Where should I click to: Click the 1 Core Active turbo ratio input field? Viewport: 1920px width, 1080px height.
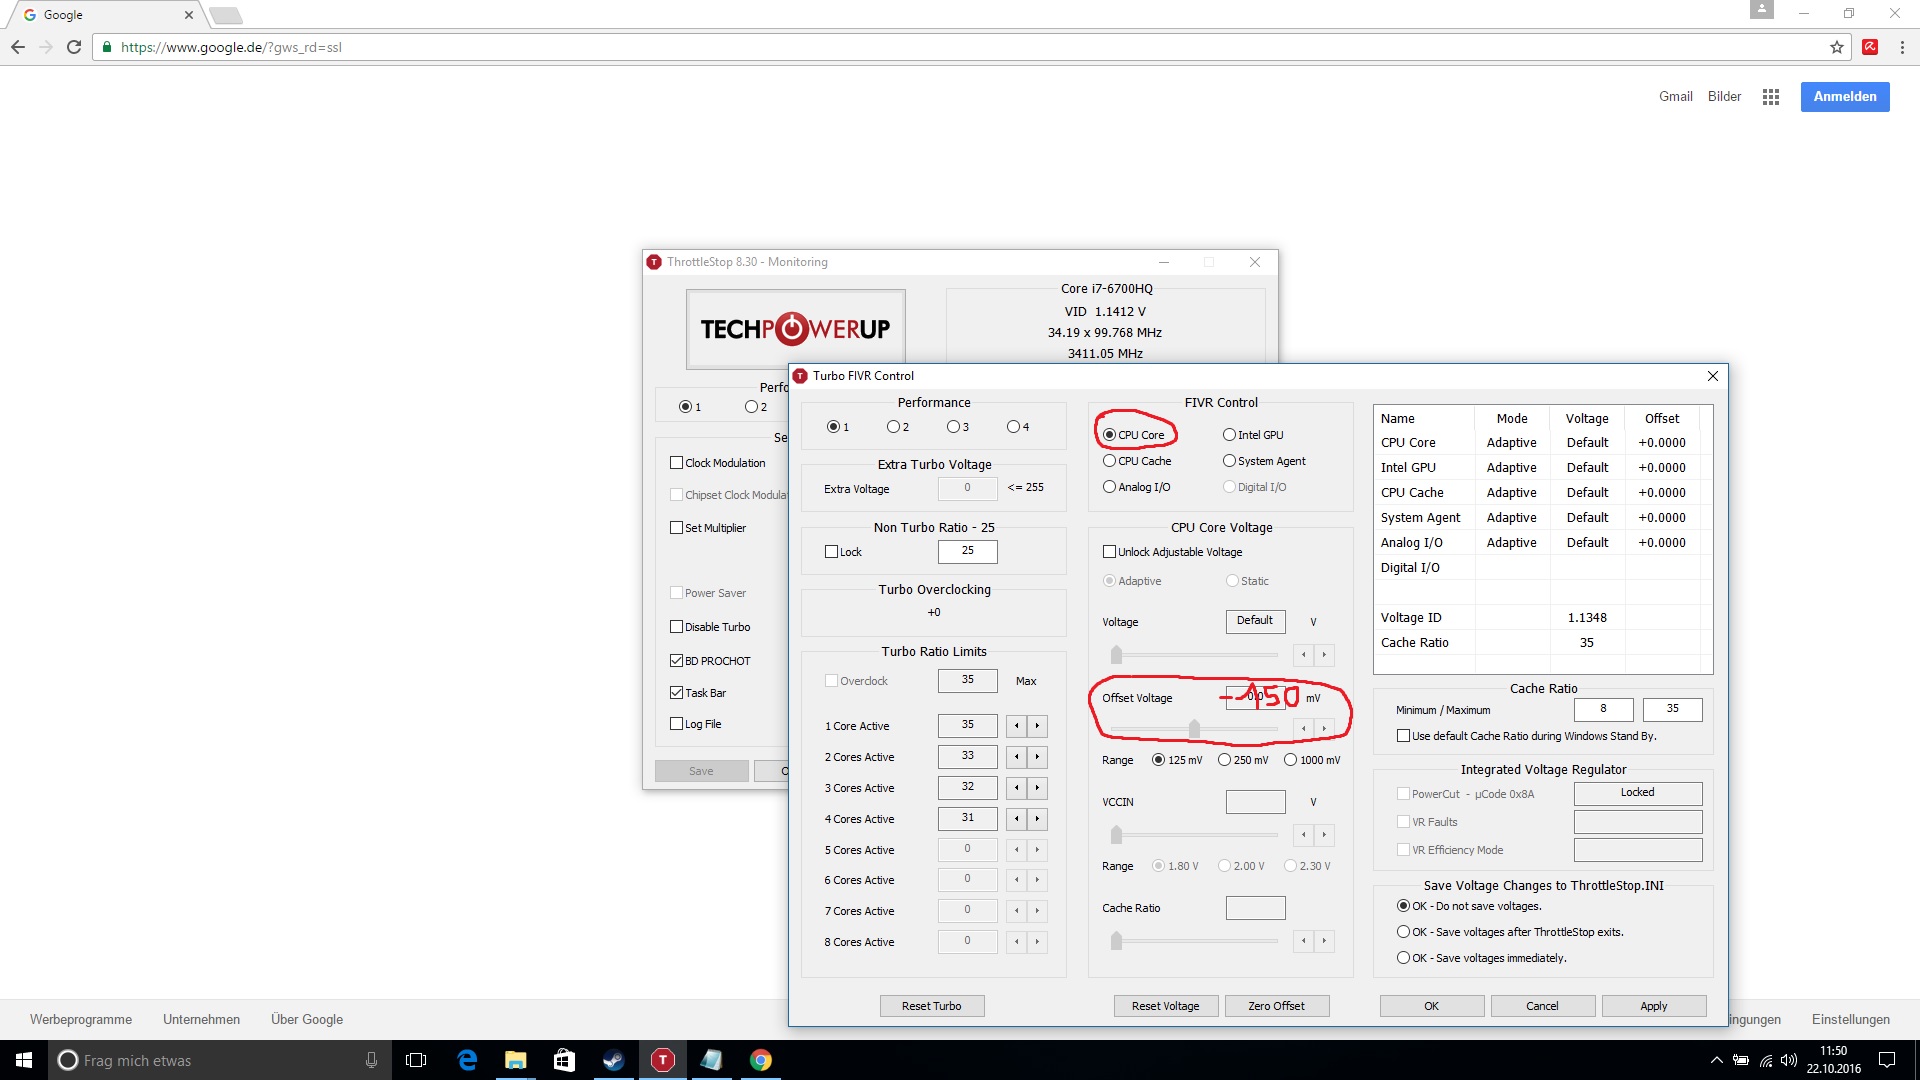tap(967, 724)
